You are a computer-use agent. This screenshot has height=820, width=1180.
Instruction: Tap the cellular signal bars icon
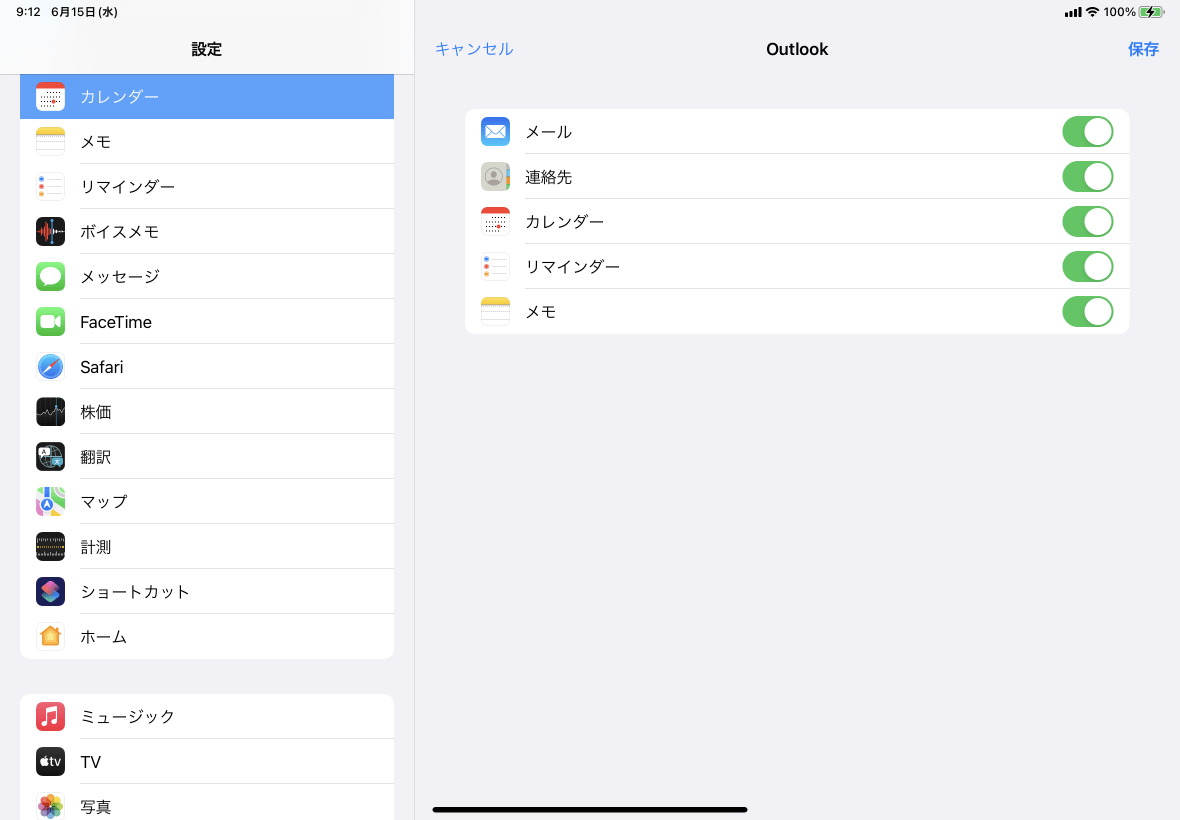point(1072,12)
